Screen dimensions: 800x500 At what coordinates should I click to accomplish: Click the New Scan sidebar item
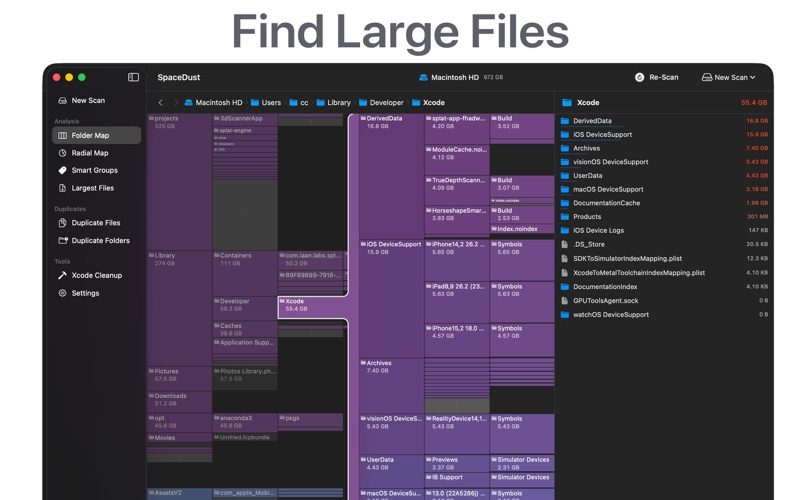pos(96,101)
